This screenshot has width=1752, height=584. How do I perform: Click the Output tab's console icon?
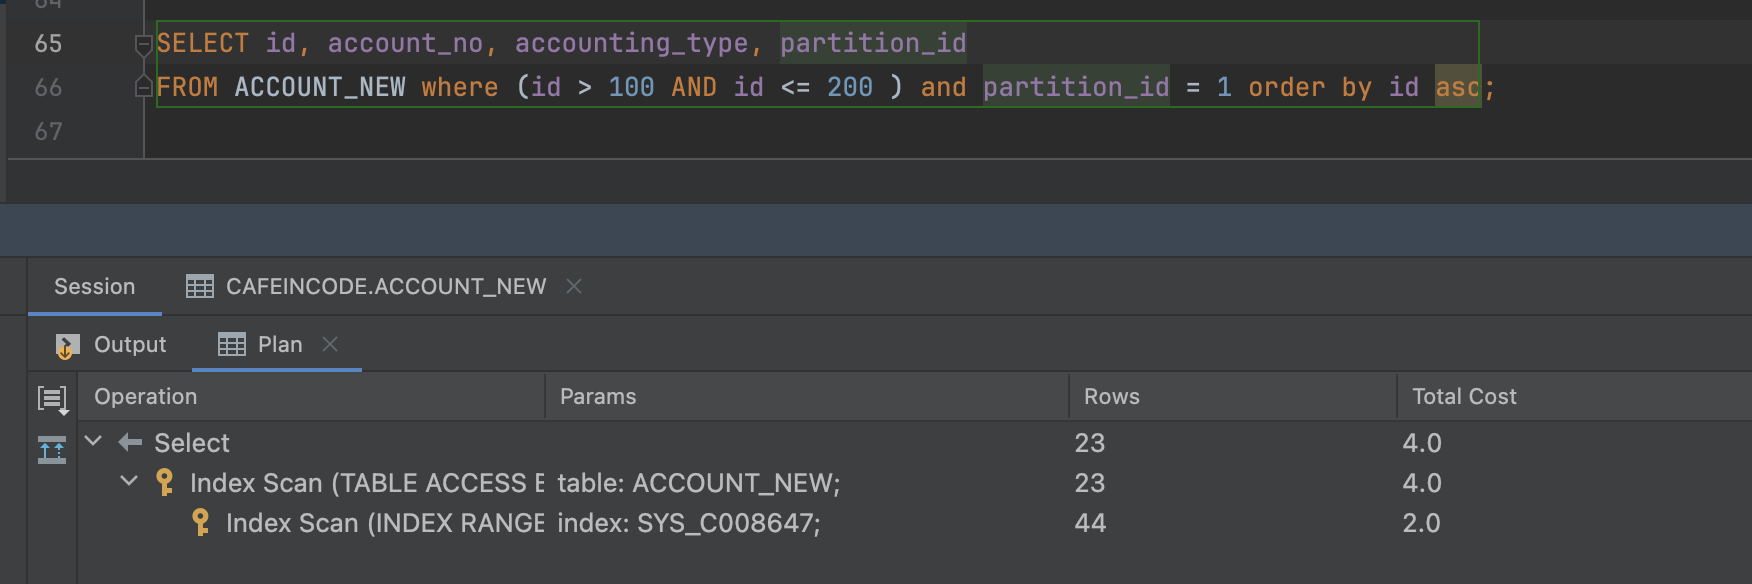(67, 346)
